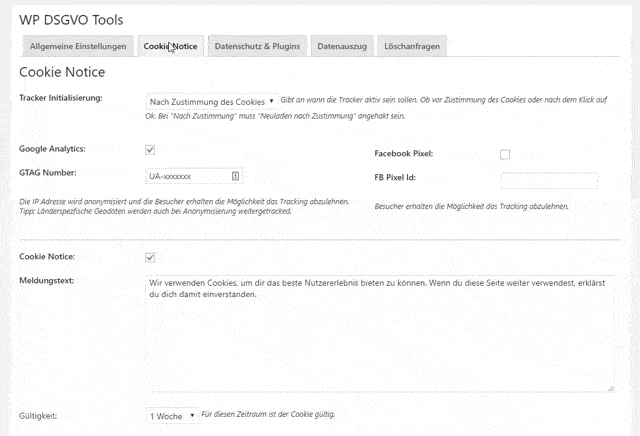Open the Allgemeine Einstellungen tab
The image size is (640, 436).
point(78,46)
